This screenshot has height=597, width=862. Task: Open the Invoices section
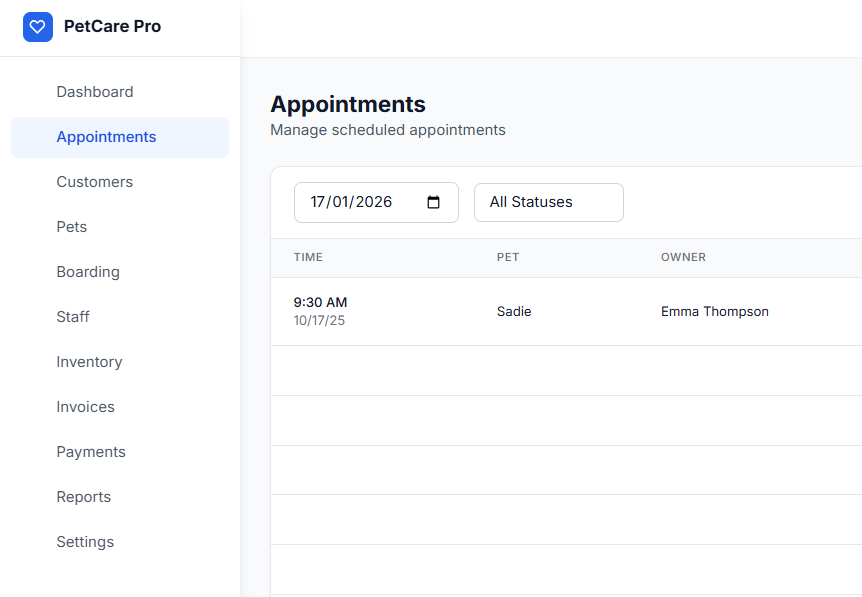120,407
